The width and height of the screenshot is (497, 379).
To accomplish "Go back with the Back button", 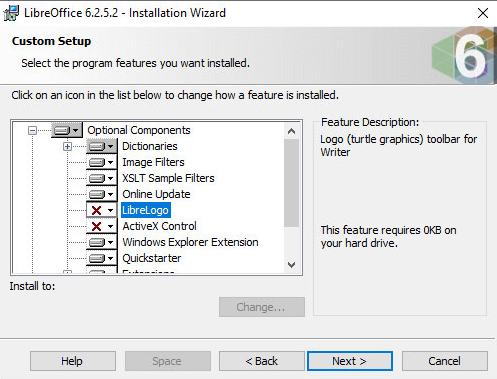I will tap(262, 361).
